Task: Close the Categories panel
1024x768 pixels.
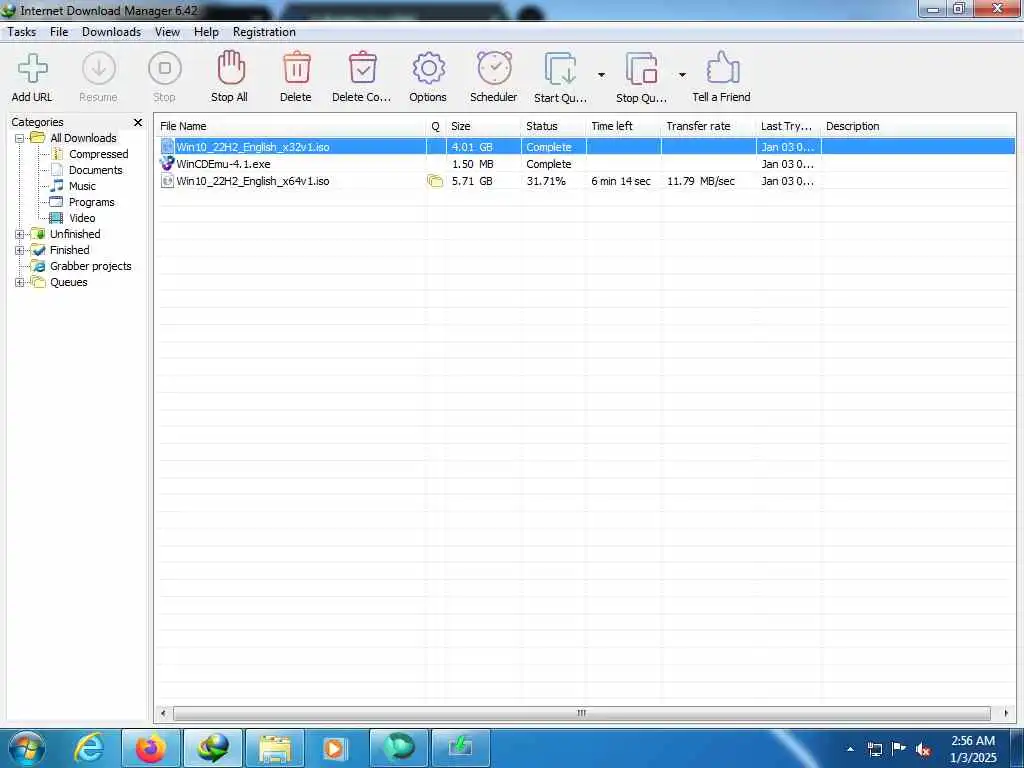Action: (x=138, y=122)
